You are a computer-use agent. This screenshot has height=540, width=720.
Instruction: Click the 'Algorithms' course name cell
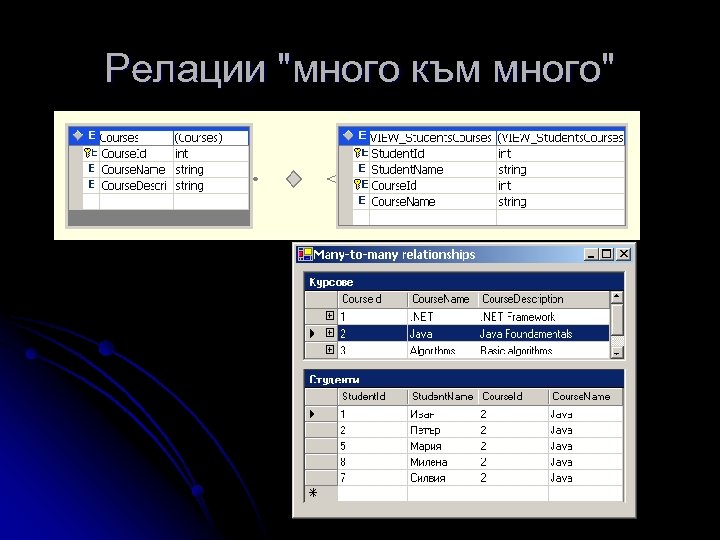point(443,350)
